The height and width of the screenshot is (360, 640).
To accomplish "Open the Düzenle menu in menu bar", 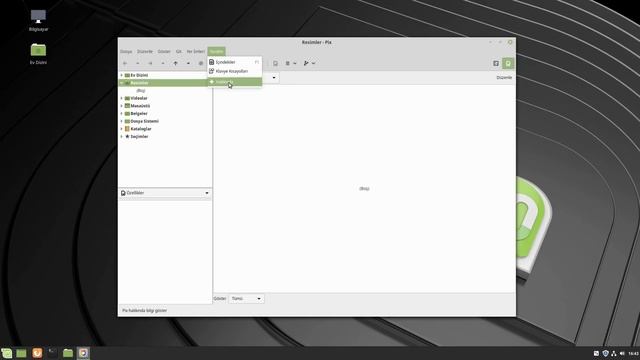I will [145, 51].
